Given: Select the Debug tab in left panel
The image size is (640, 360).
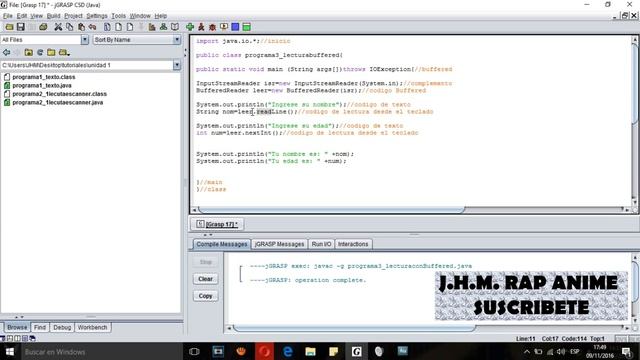Looking at the screenshot, I should 62,327.
